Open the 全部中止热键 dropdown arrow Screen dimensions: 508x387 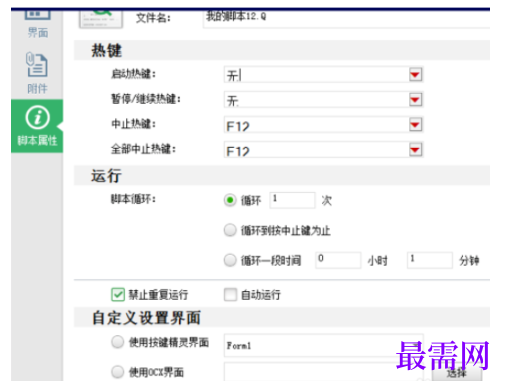click(415, 150)
